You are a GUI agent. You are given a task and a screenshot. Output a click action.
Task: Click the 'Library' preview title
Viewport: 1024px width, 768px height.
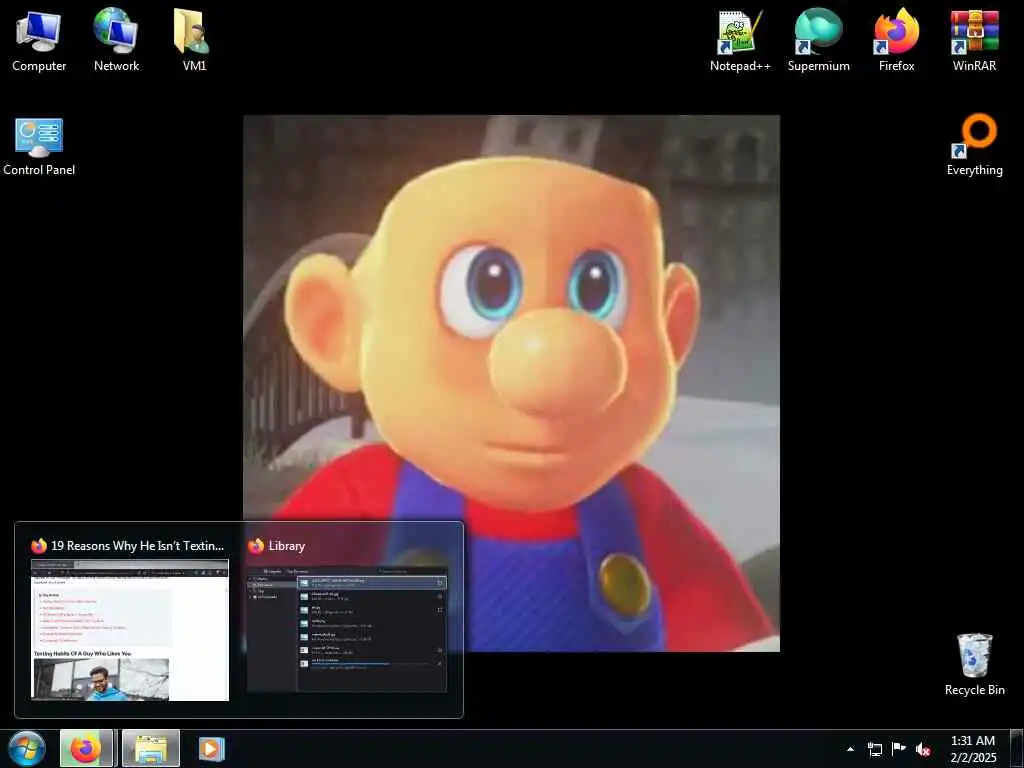coord(287,546)
